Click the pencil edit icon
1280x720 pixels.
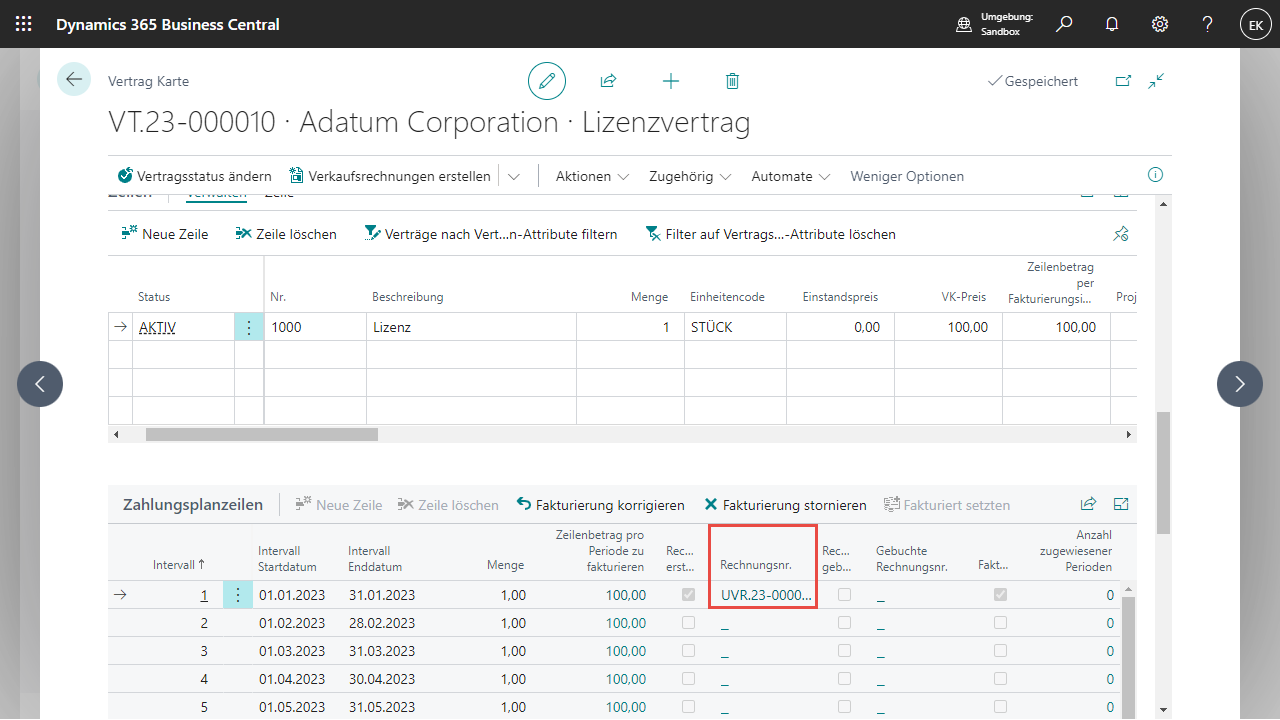(x=547, y=81)
